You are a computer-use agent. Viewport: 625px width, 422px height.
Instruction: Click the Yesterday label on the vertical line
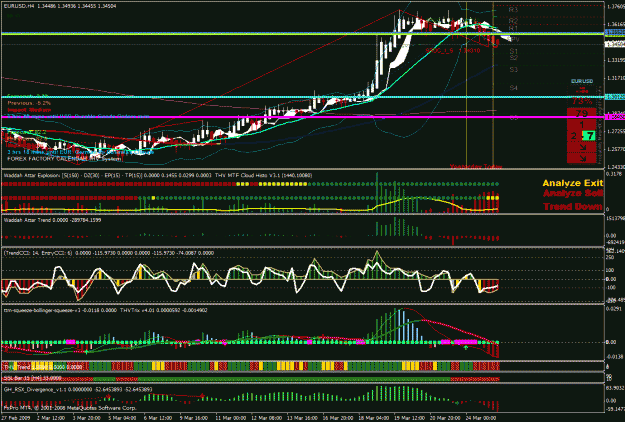pos(464,167)
